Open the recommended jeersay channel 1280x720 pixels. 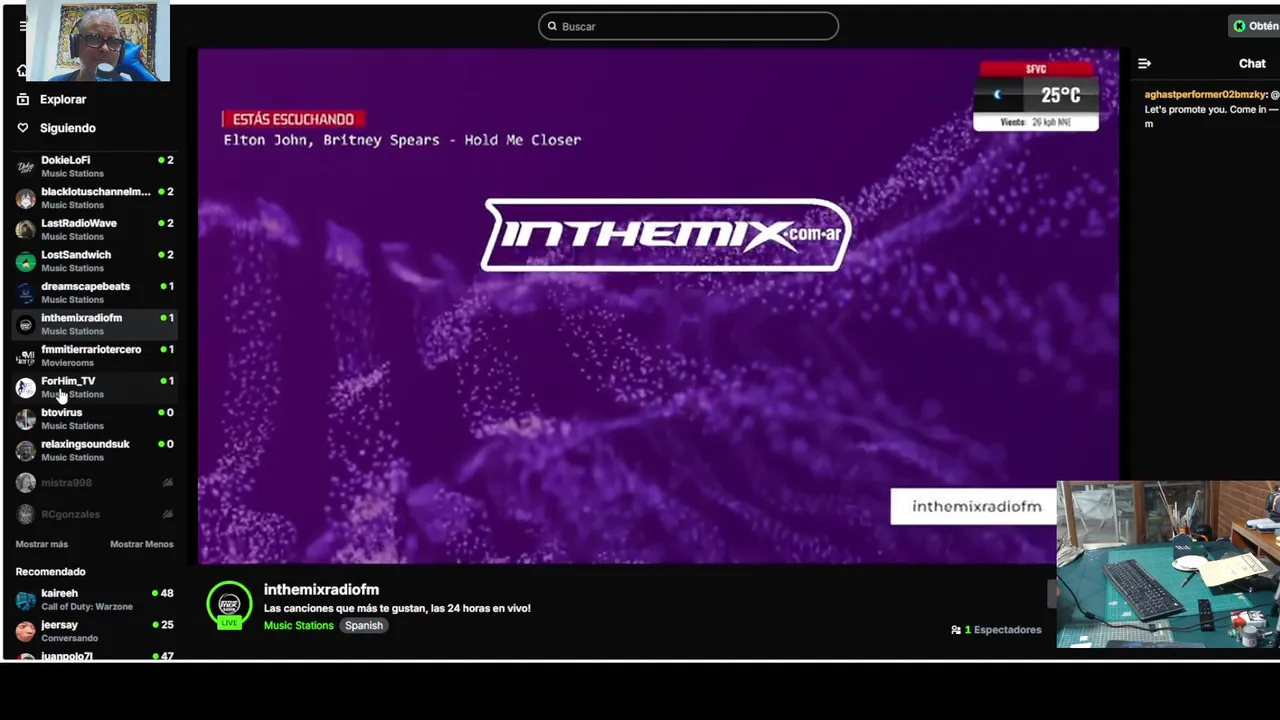(x=95, y=631)
